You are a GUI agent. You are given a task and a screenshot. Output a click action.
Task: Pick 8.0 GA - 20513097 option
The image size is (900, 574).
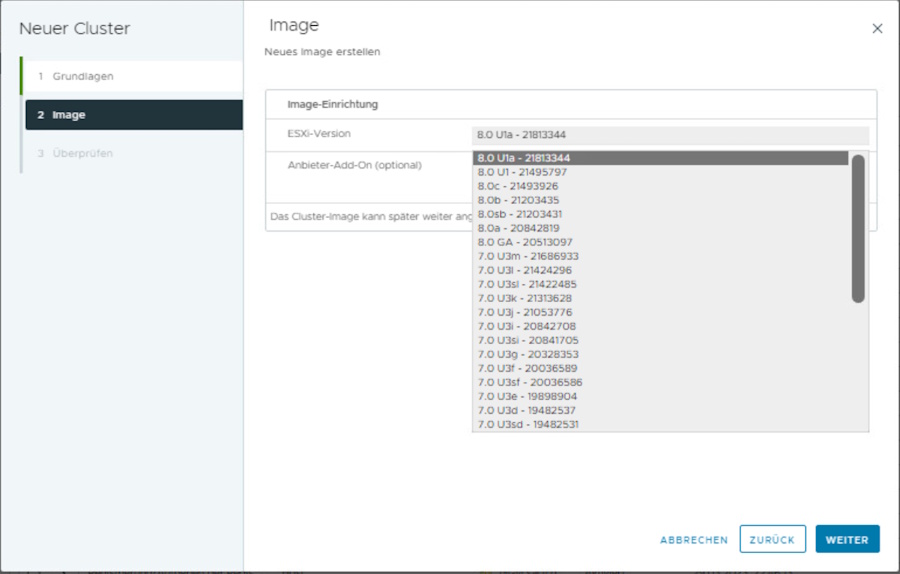(x=660, y=242)
